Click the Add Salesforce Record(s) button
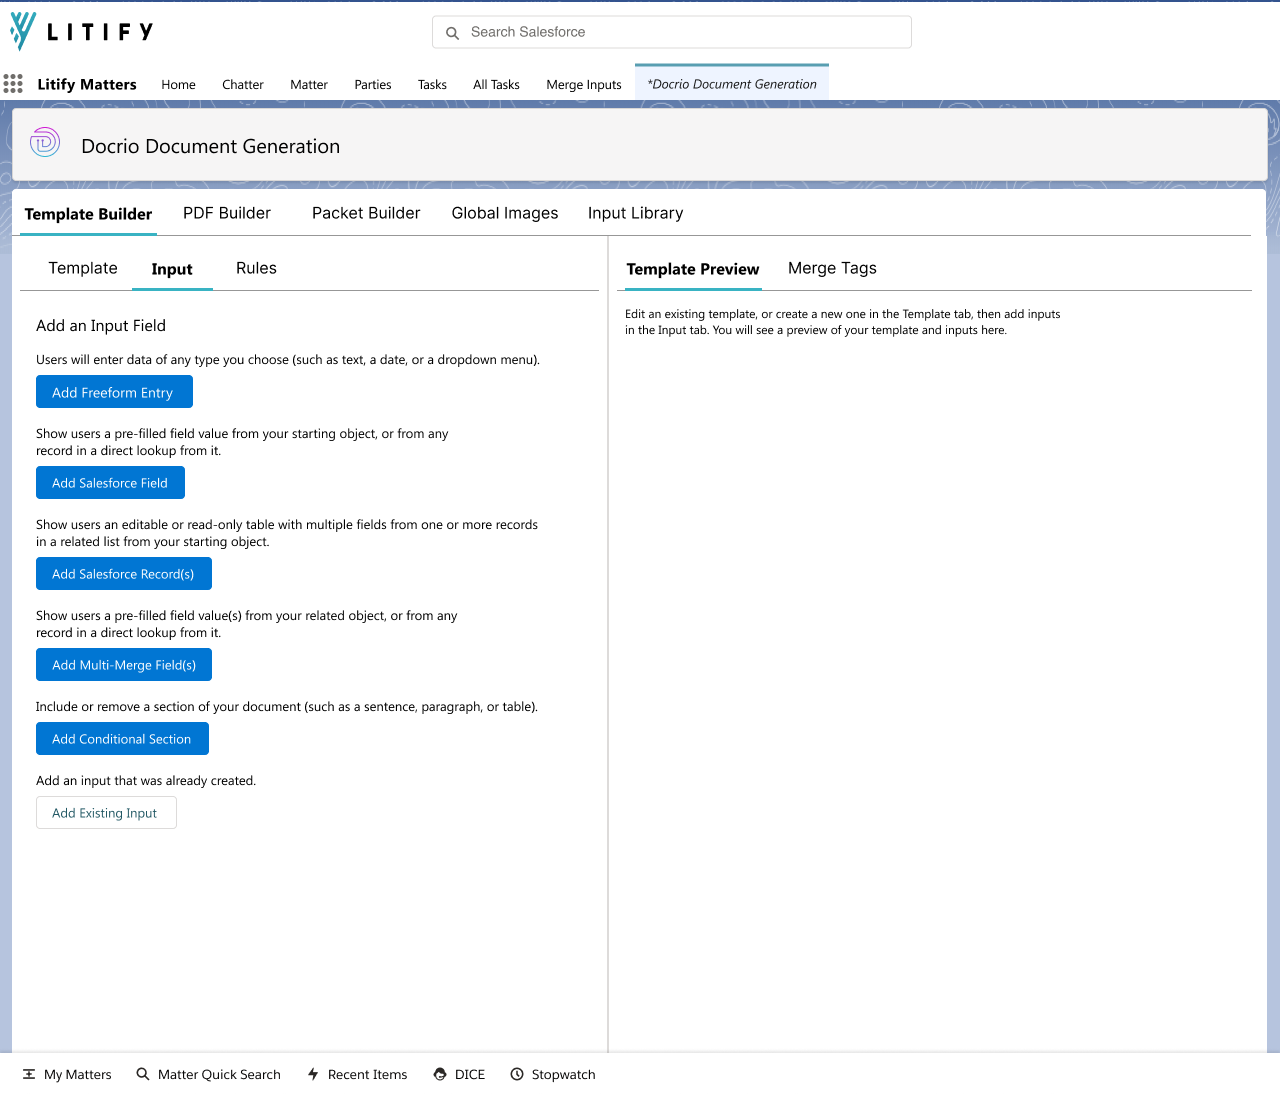Viewport: 1280px width, 1096px height. 124,574
